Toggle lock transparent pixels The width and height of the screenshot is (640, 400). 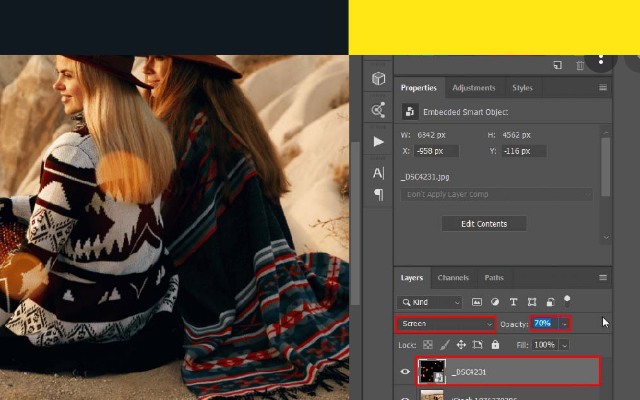pos(428,345)
